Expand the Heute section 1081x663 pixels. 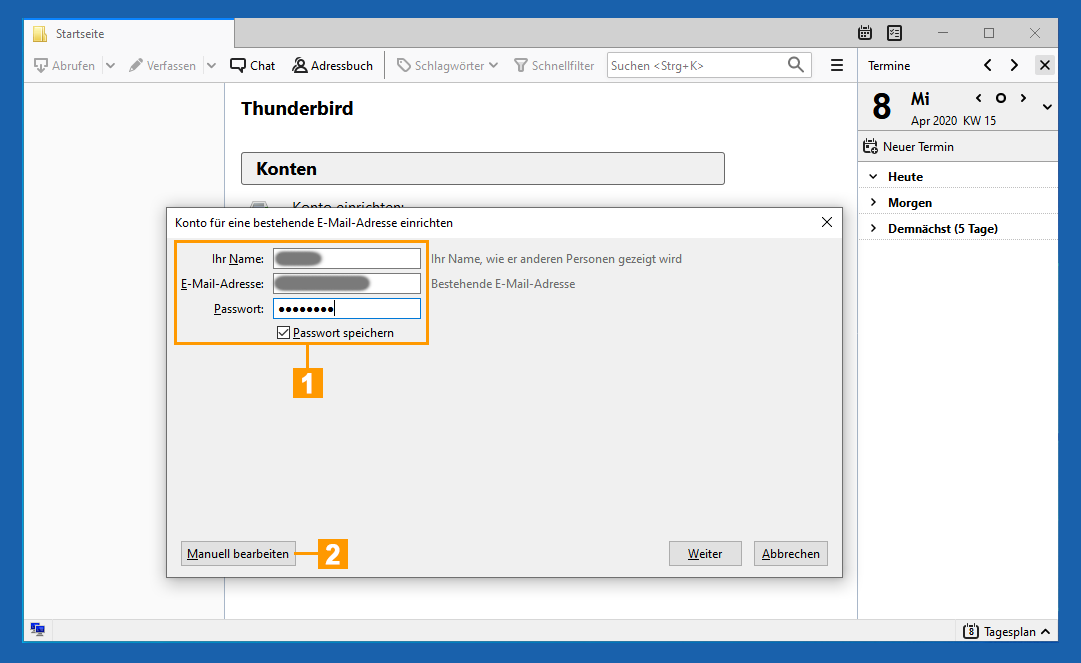(873, 177)
